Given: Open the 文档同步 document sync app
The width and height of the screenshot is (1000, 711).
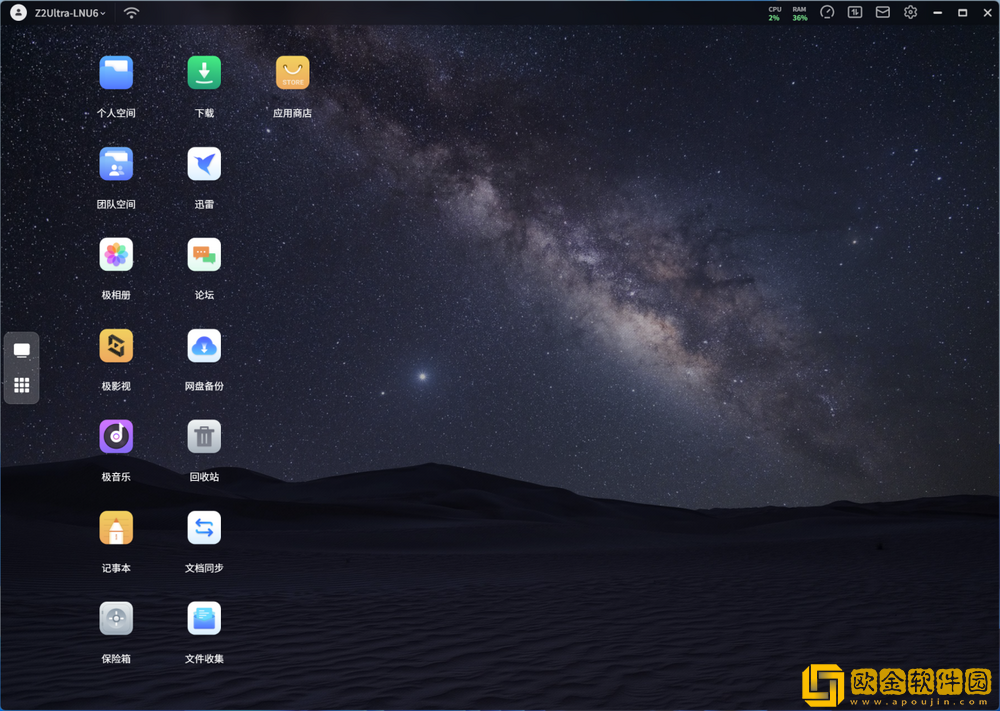Looking at the screenshot, I should [x=204, y=528].
